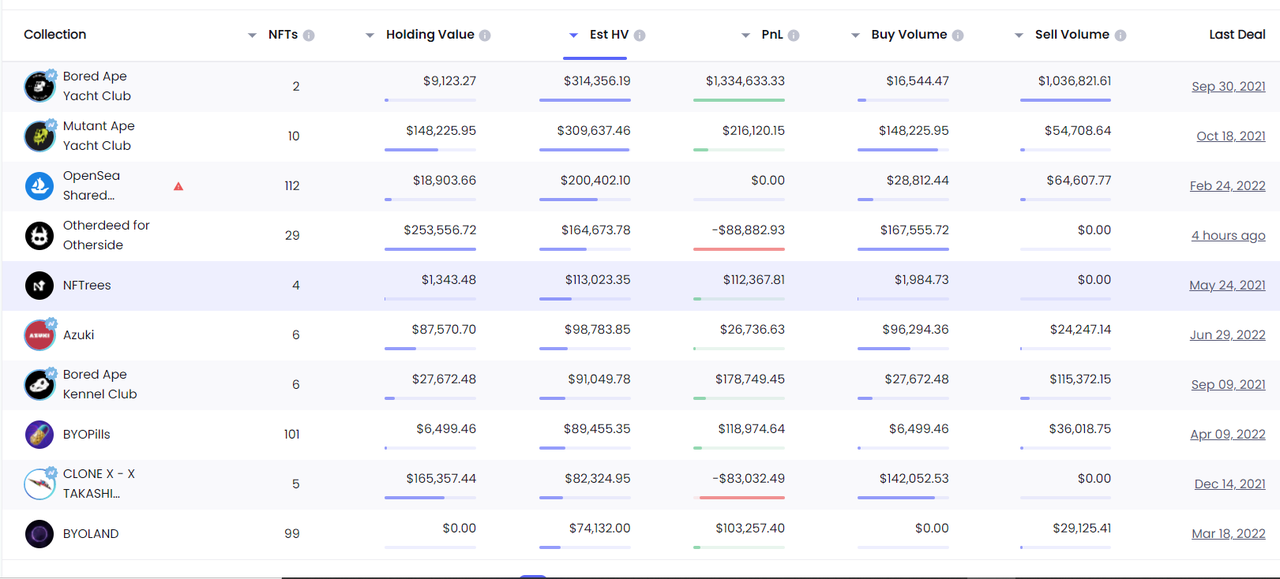Sort by PnL using its arrow
Image resolution: width=1280 pixels, height=579 pixels.
coord(746,36)
